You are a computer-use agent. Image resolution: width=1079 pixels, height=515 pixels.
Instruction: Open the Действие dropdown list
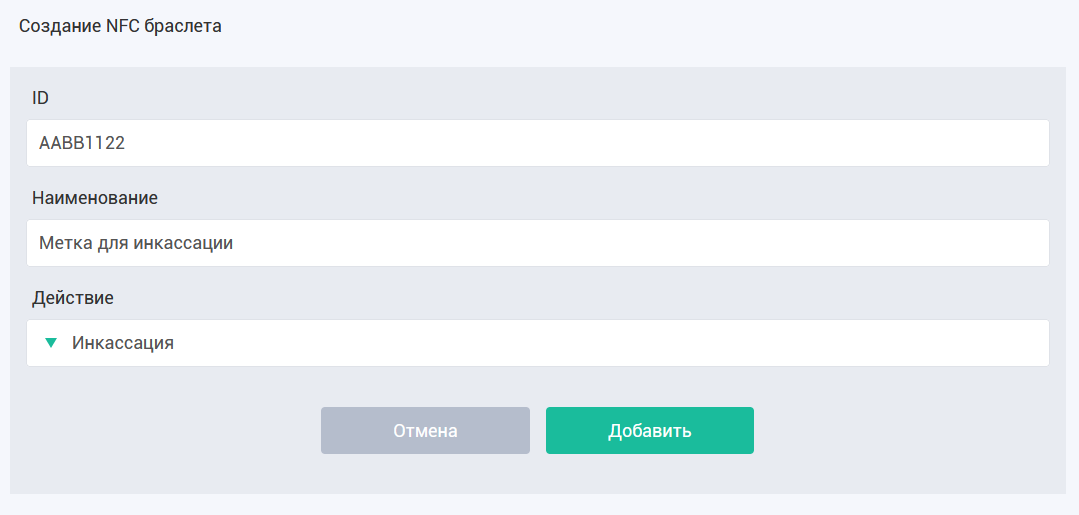click(537, 343)
